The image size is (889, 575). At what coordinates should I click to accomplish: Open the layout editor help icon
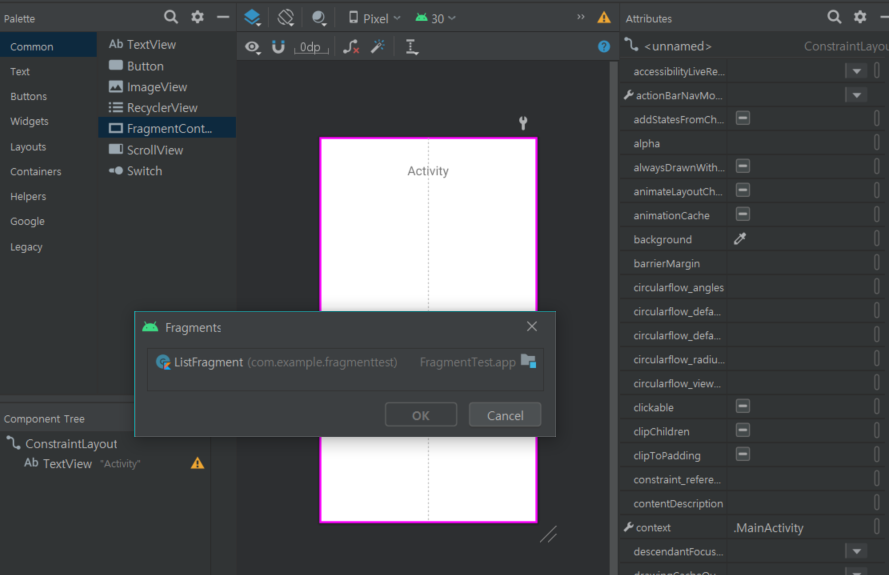click(x=604, y=46)
